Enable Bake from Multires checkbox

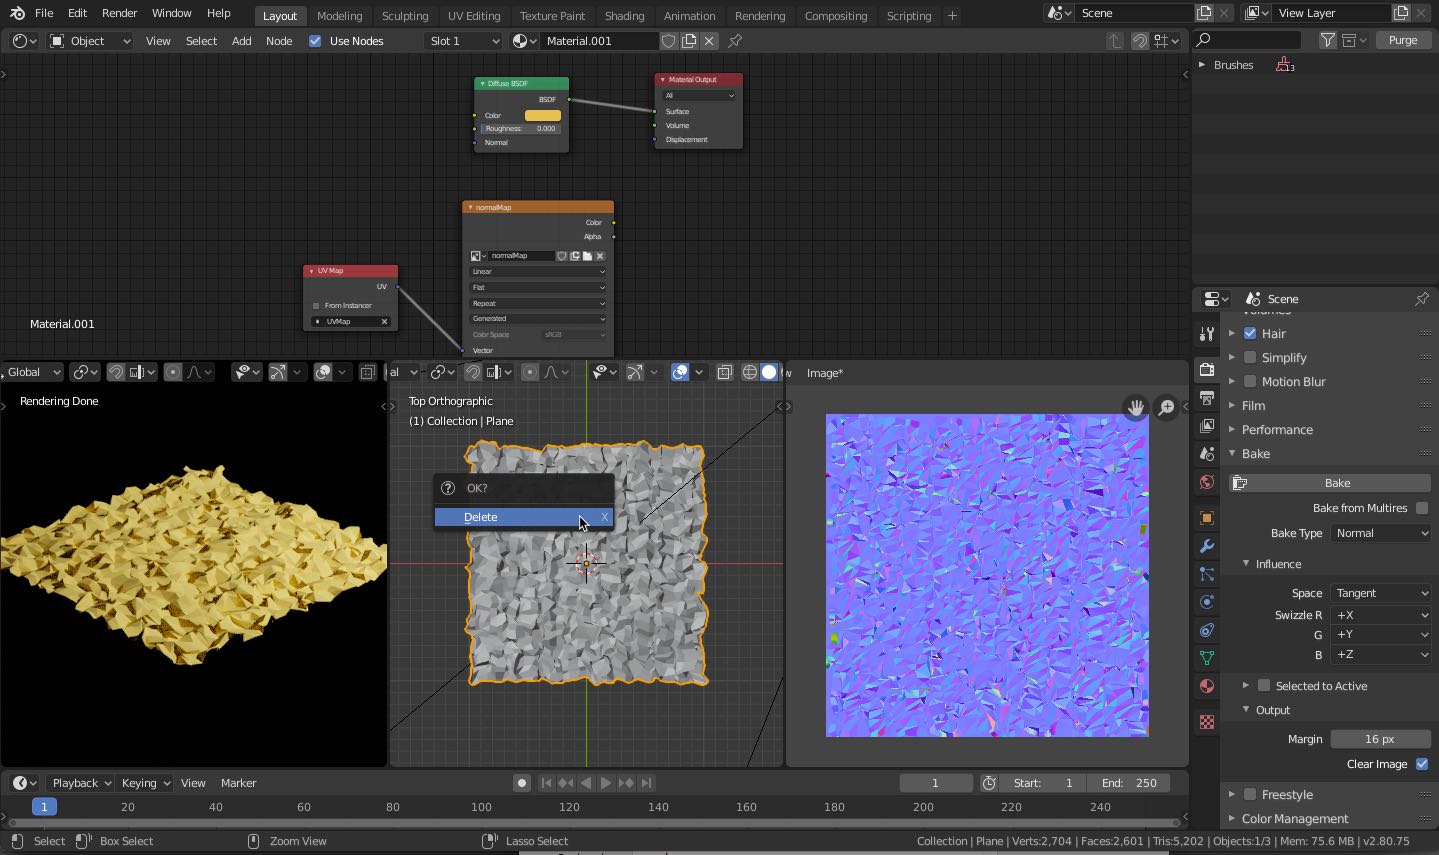click(x=1422, y=508)
